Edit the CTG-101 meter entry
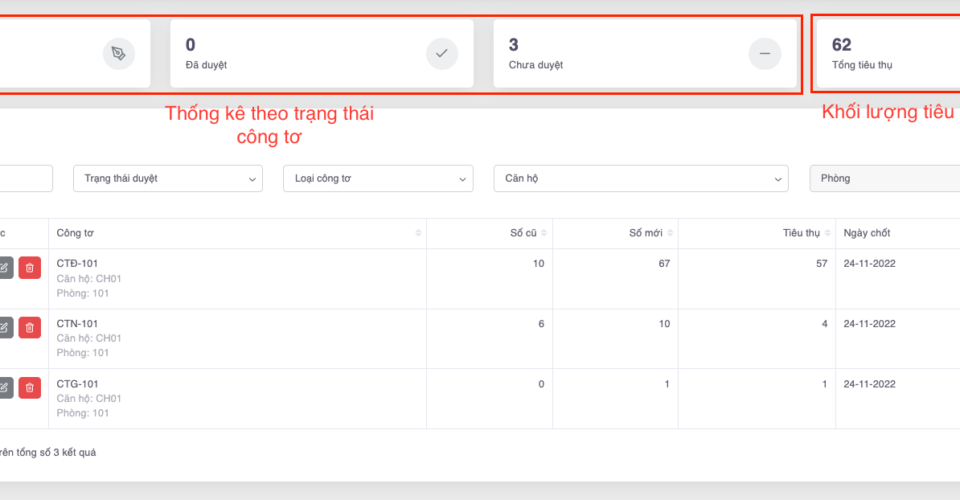Image resolution: width=960 pixels, height=500 pixels. tap(4, 387)
